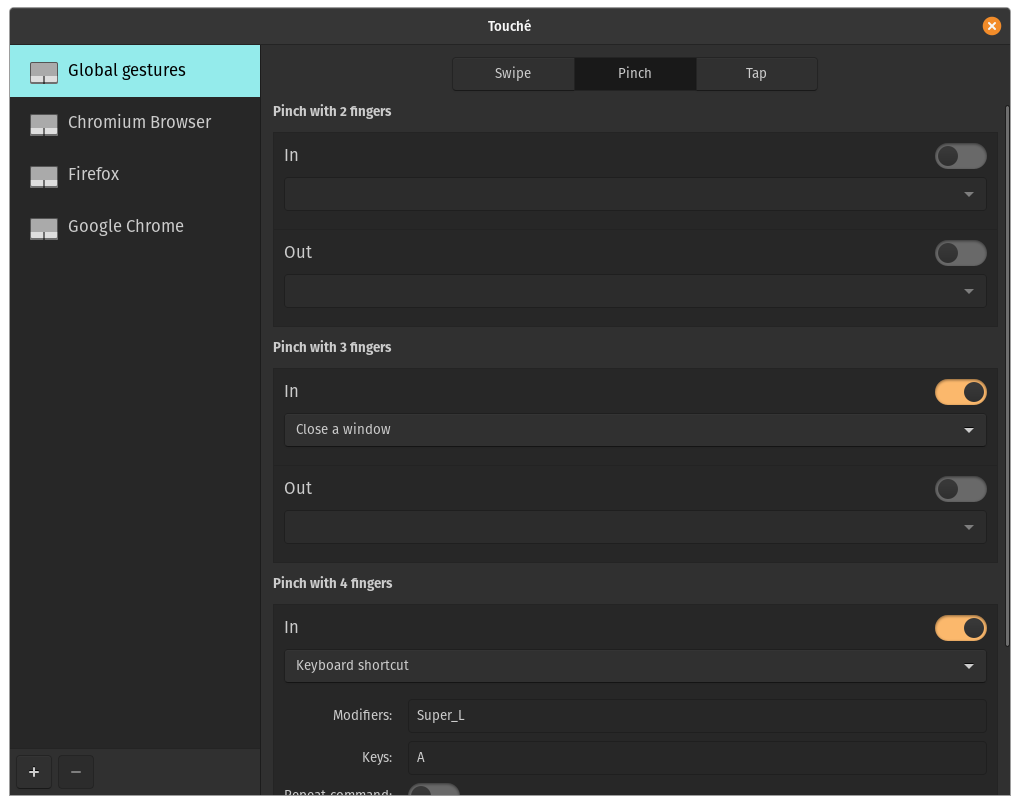The image size is (1020, 805).
Task: Disable the 3-finger pinch In toggle
Action: pos(960,392)
